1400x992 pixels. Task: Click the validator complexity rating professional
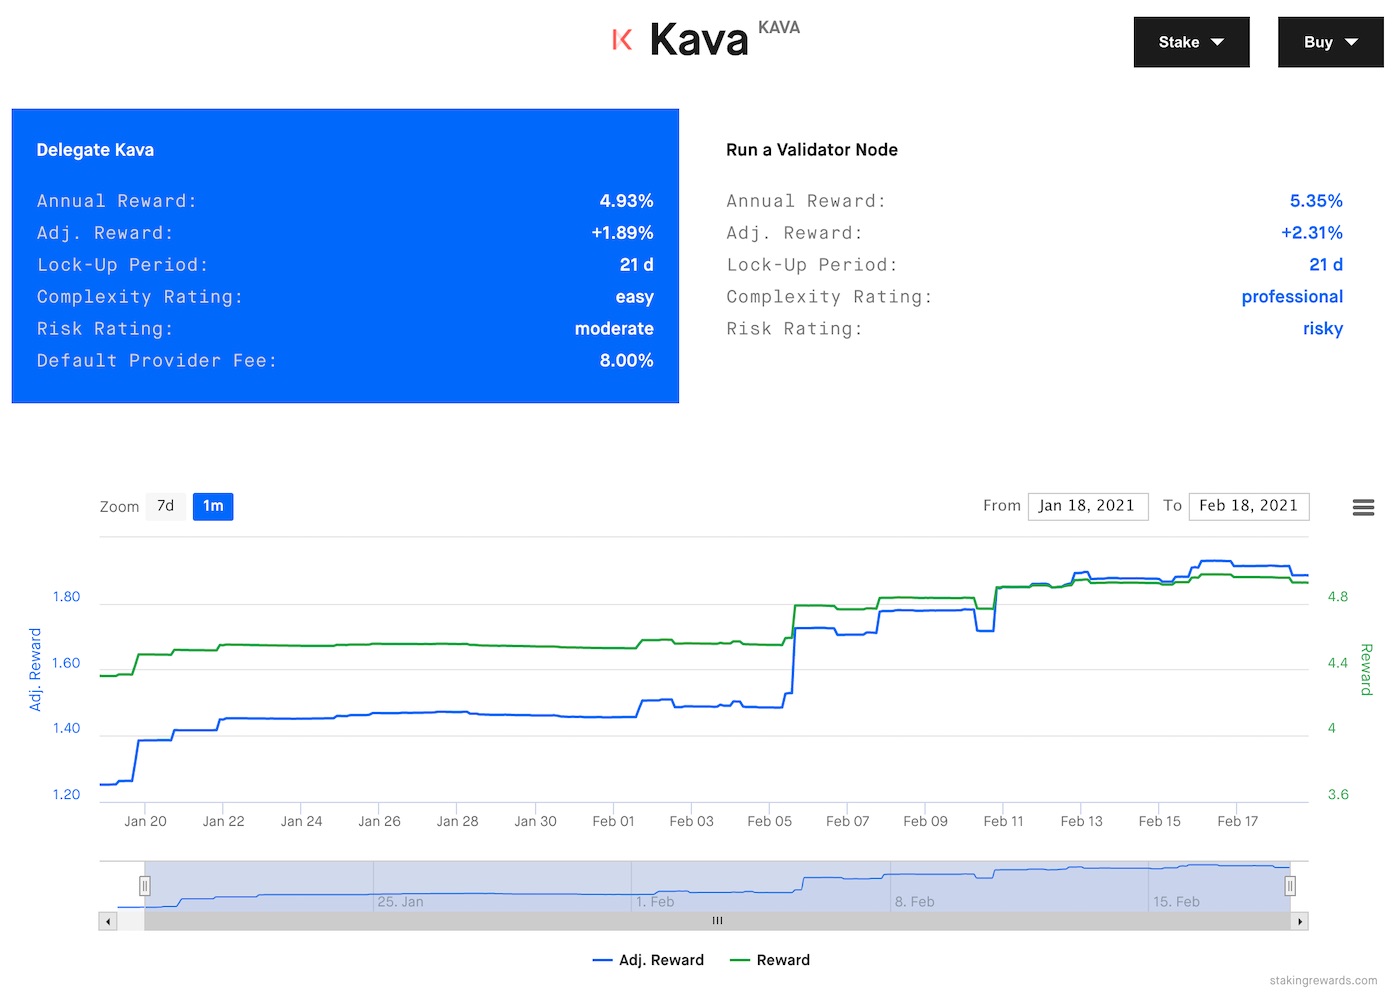tap(1292, 297)
